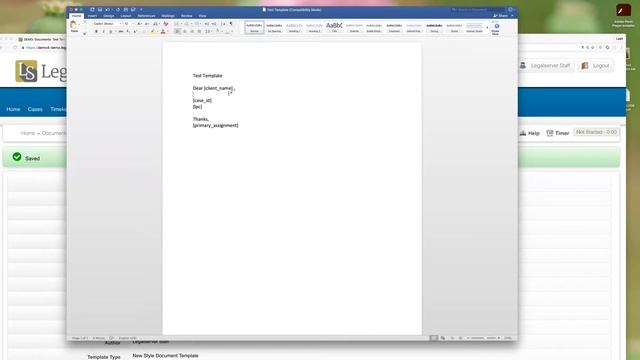Switch to the Layout ribbon tab
The height and width of the screenshot is (360, 640).
pos(126,16)
